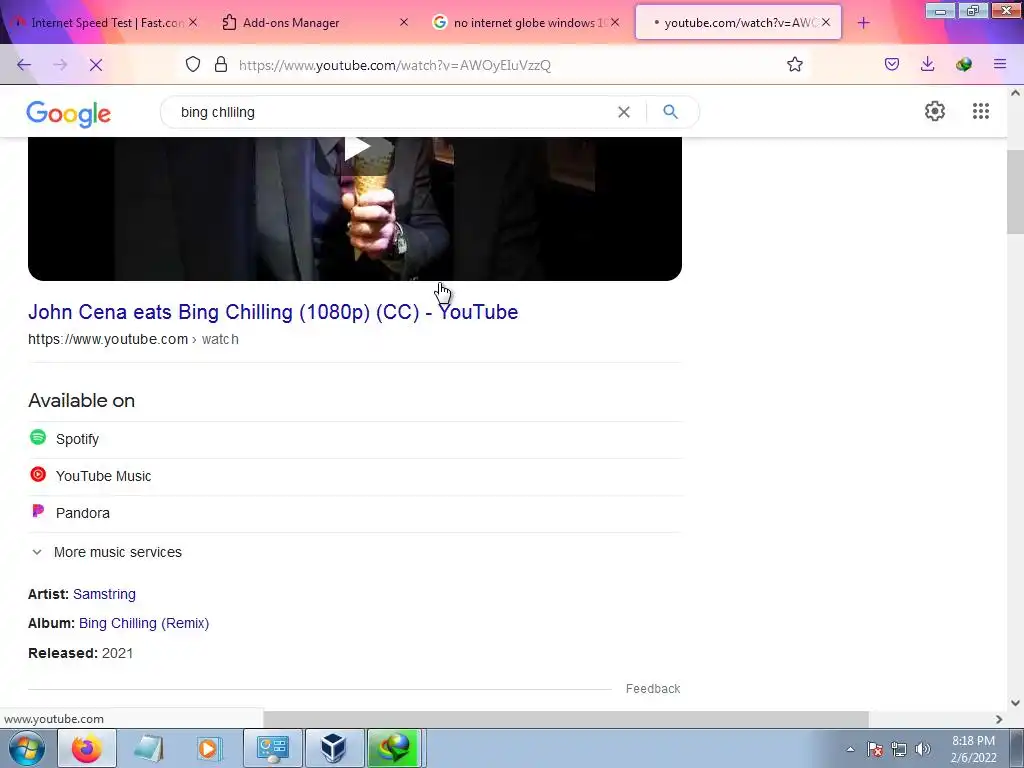Open the volume speaker tray icon
The height and width of the screenshot is (768, 1024).
[x=923, y=749]
